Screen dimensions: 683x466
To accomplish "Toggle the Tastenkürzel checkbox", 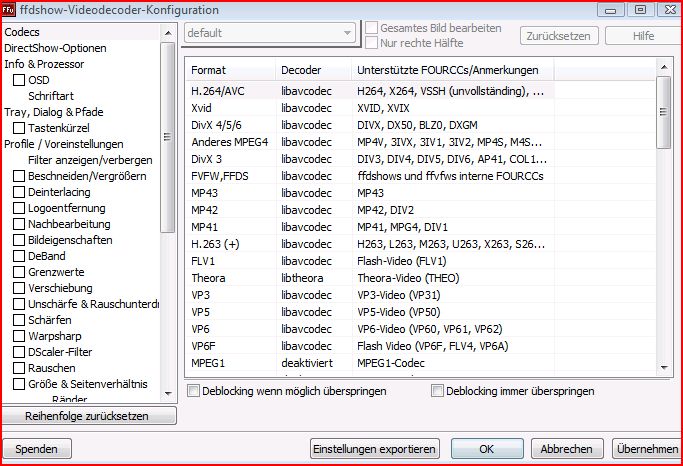I will tap(19, 128).
